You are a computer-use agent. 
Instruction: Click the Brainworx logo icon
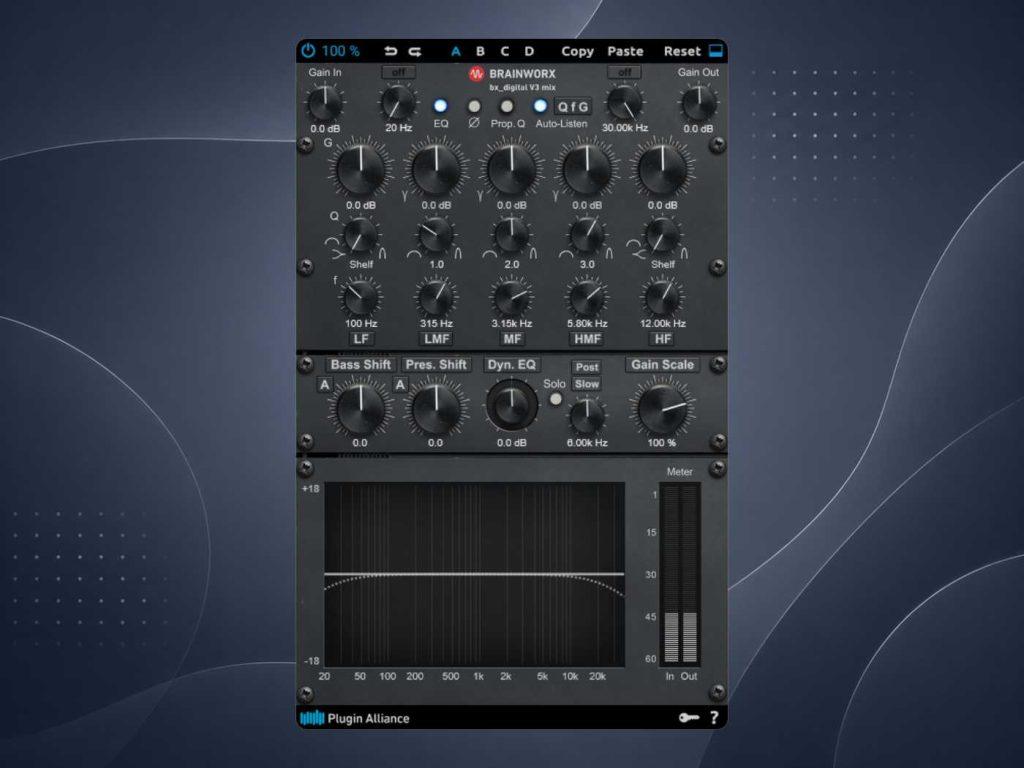pos(476,74)
